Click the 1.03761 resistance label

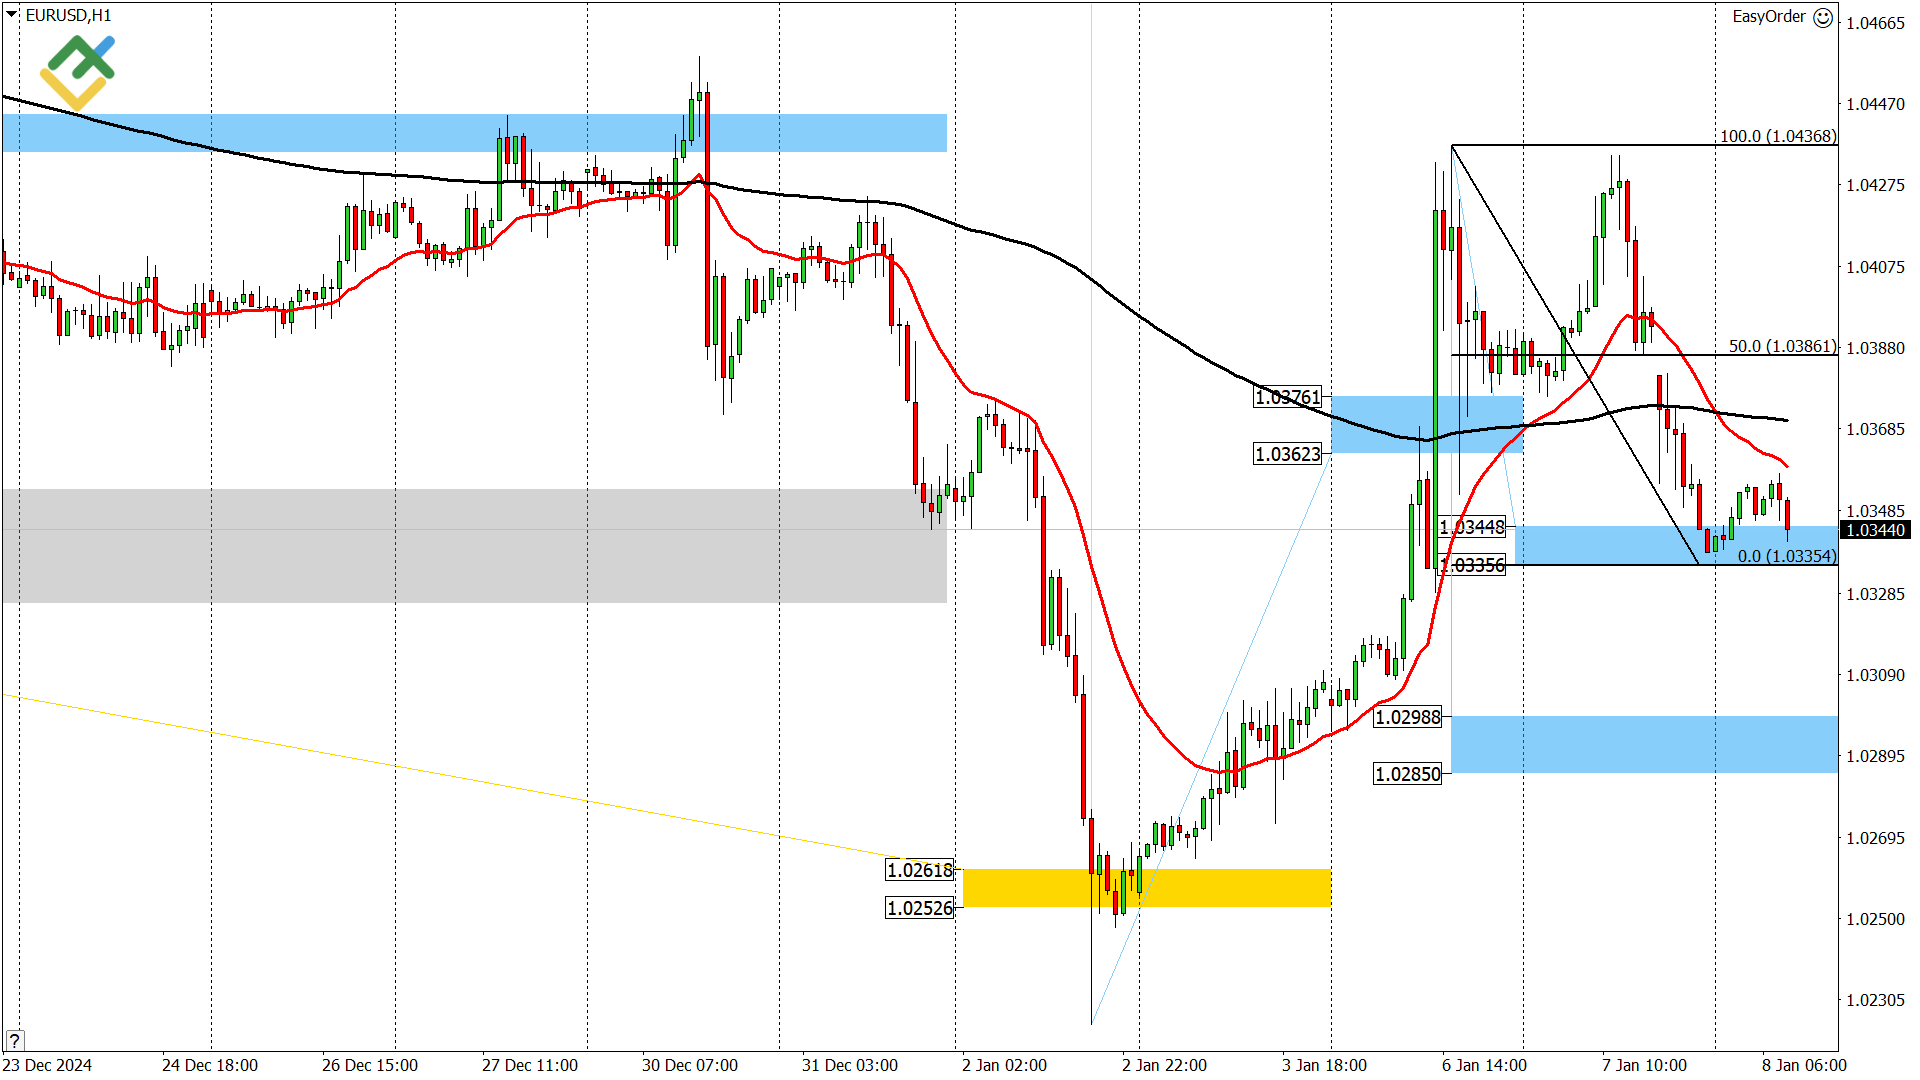pos(1287,398)
